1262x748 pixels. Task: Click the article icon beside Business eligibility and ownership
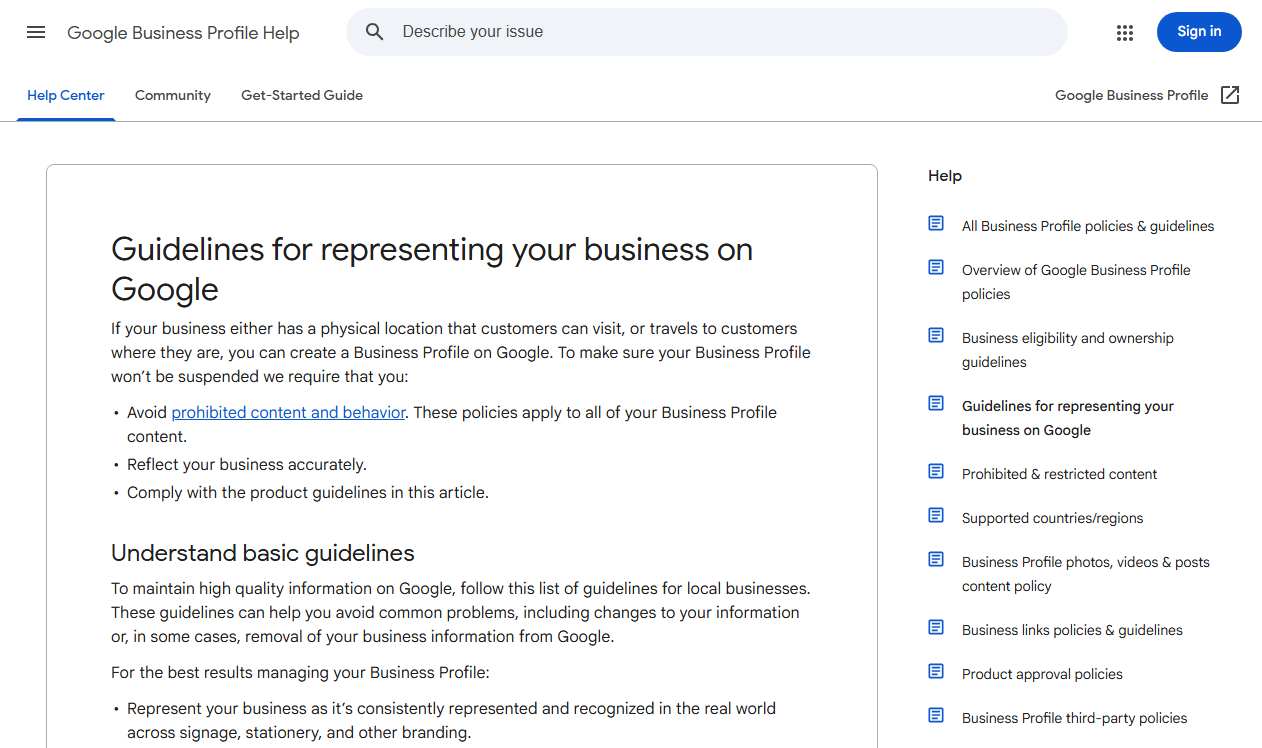[x=936, y=335]
